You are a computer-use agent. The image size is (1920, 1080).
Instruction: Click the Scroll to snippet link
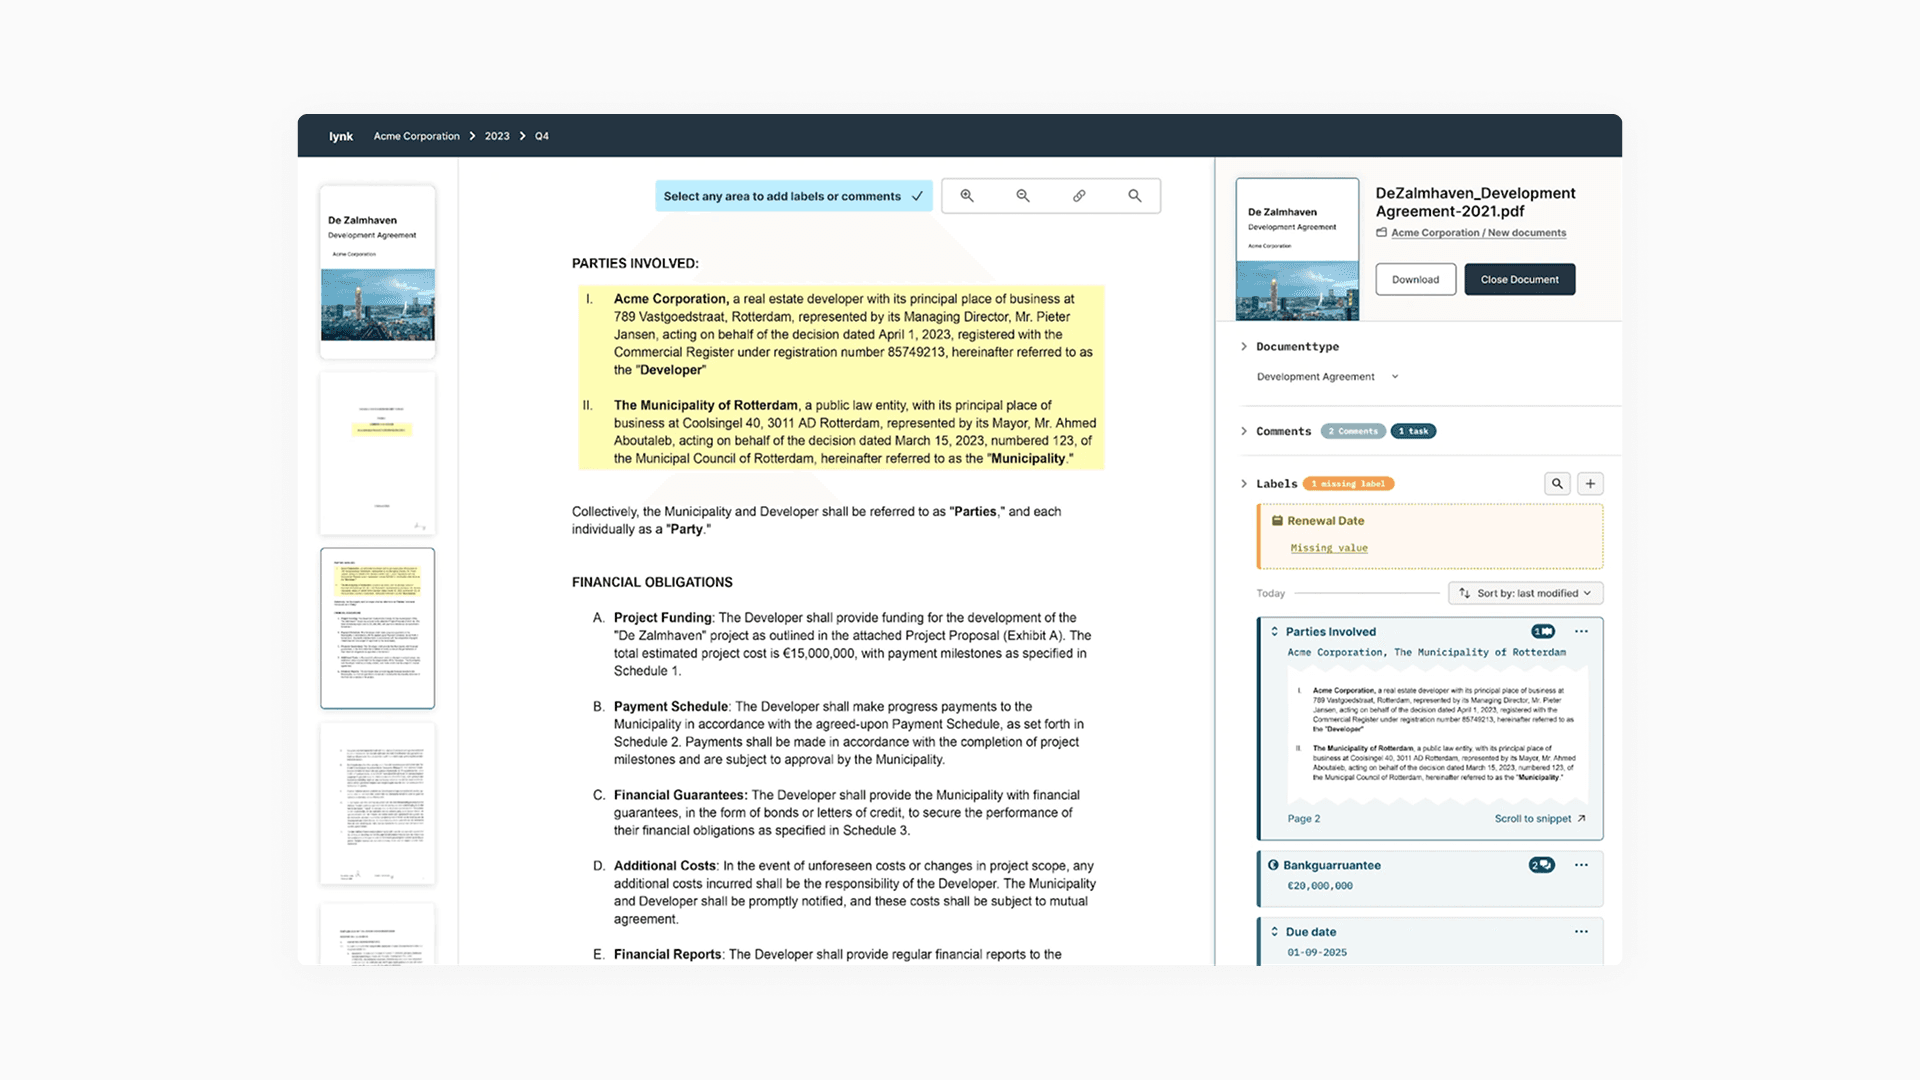[1539, 819]
